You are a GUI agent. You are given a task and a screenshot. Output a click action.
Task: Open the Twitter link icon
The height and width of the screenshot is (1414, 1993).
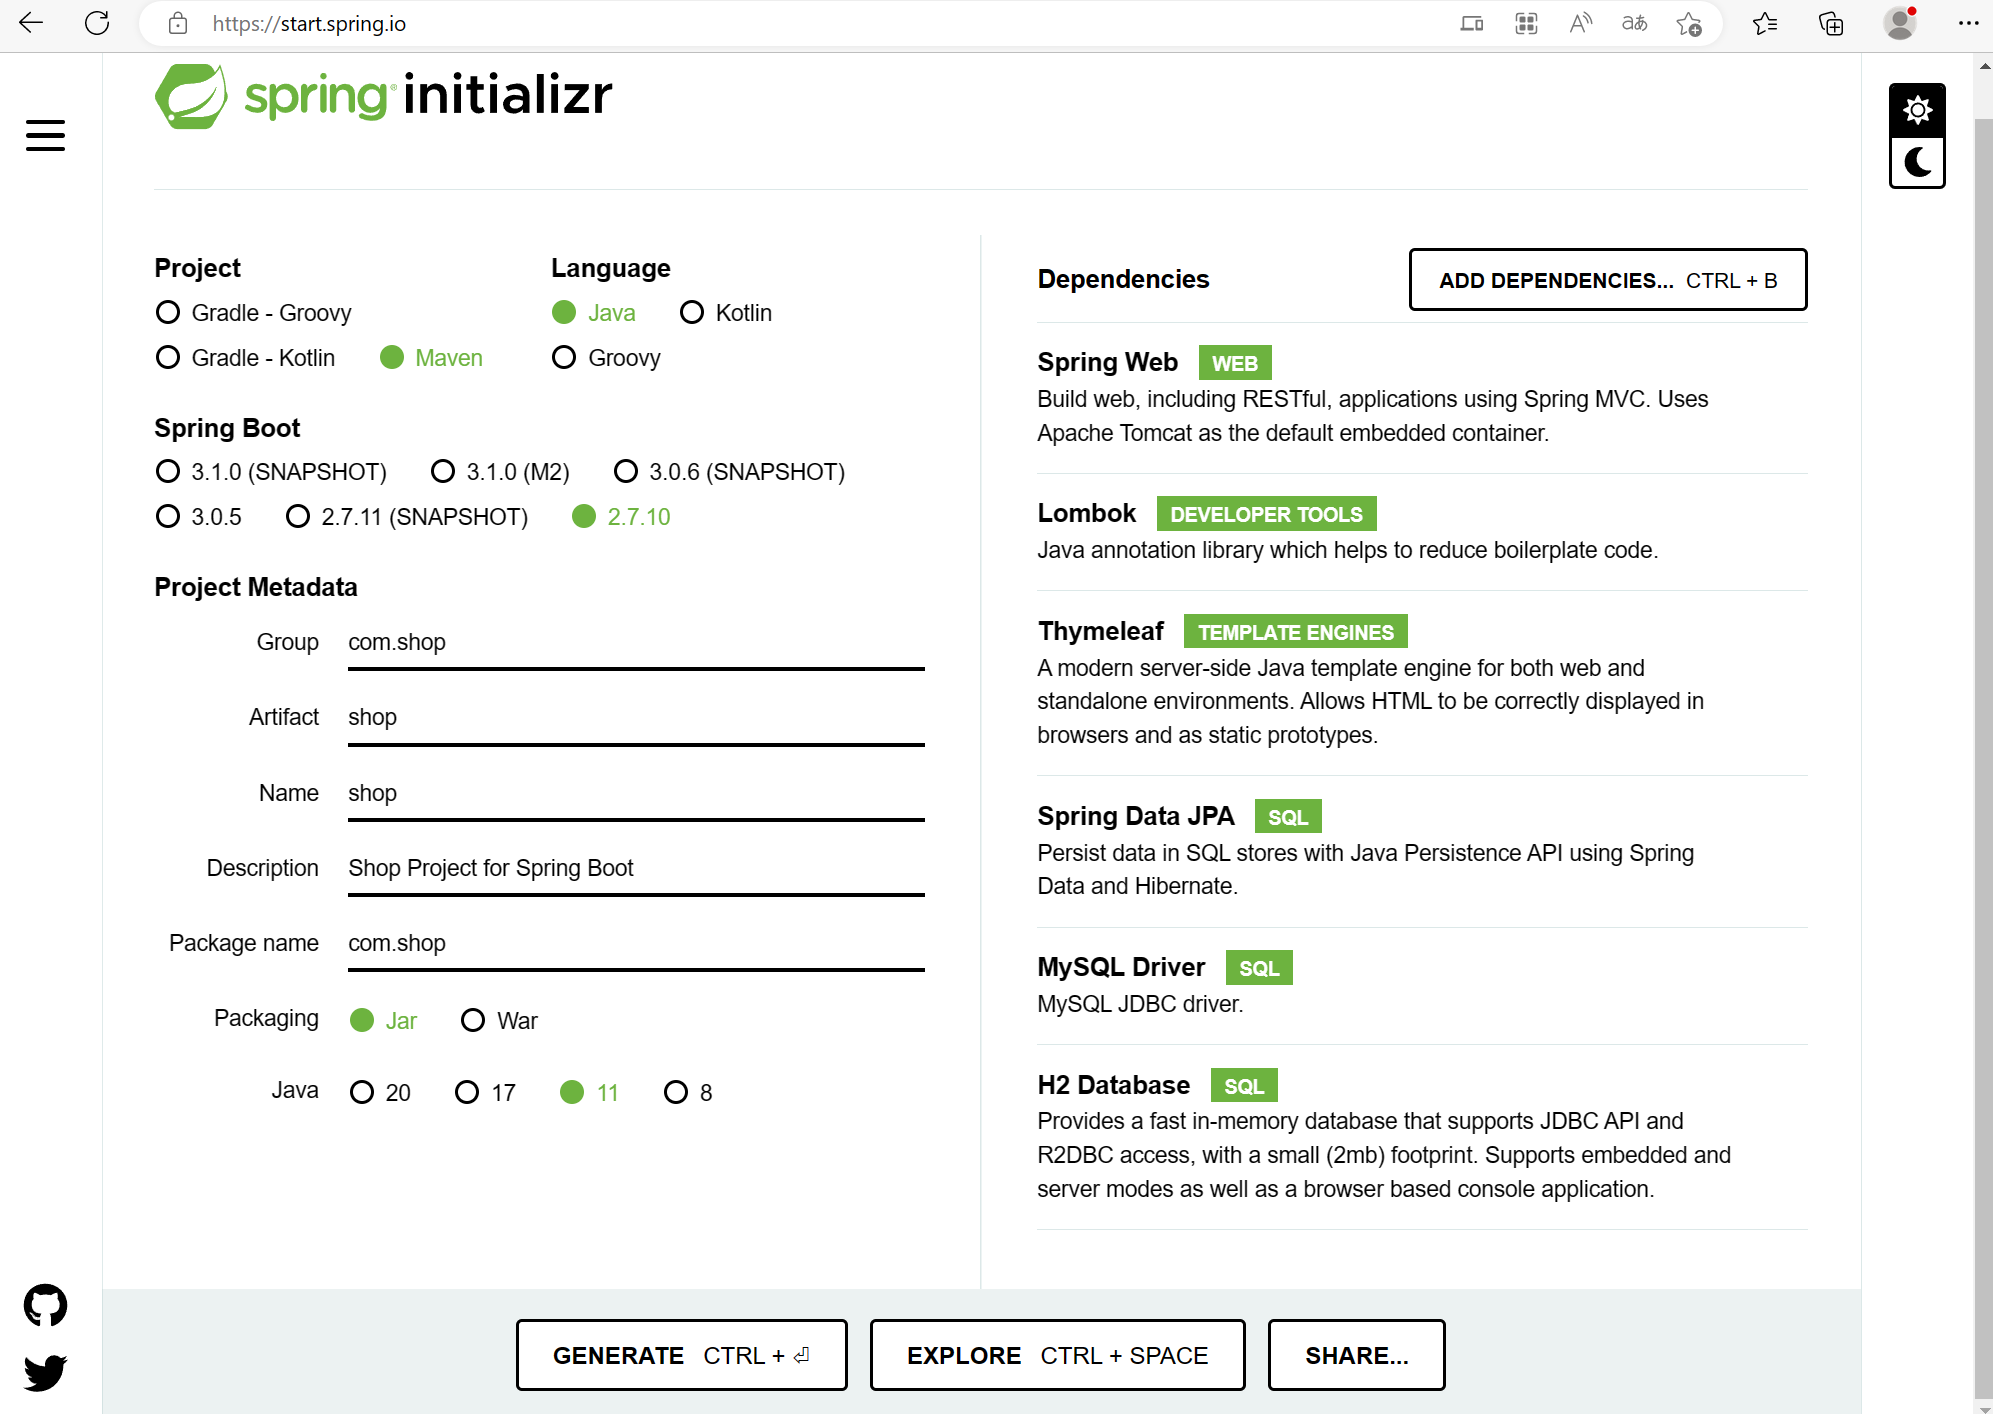(45, 1372)
